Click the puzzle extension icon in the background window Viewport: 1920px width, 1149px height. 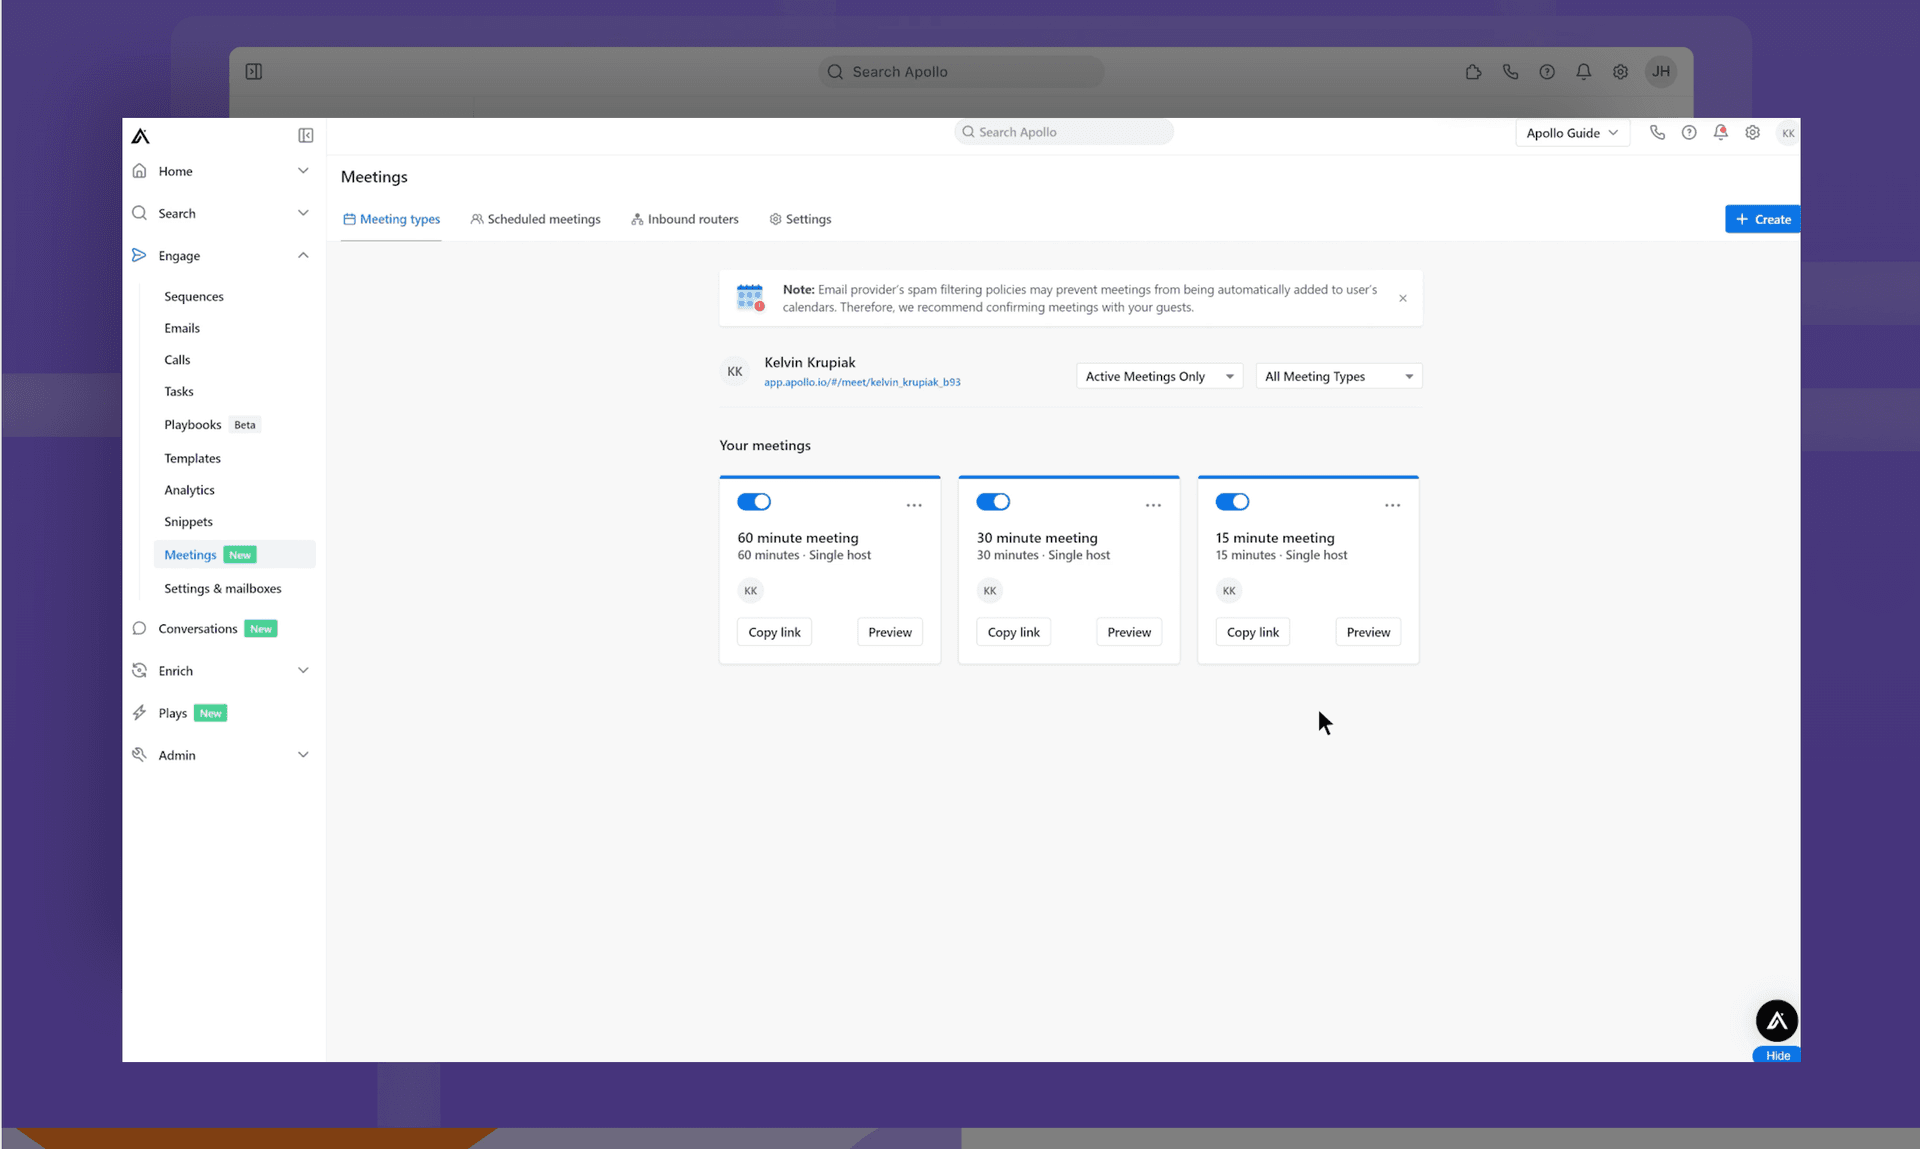point(1473,71)
